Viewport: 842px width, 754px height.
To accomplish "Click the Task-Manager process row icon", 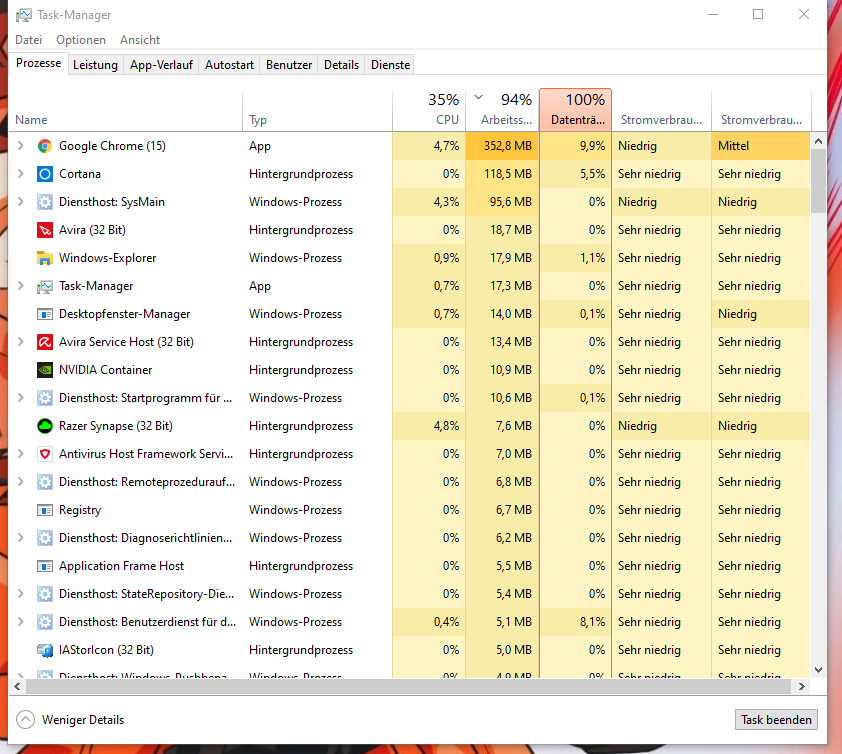I will (x=45, y=286).
